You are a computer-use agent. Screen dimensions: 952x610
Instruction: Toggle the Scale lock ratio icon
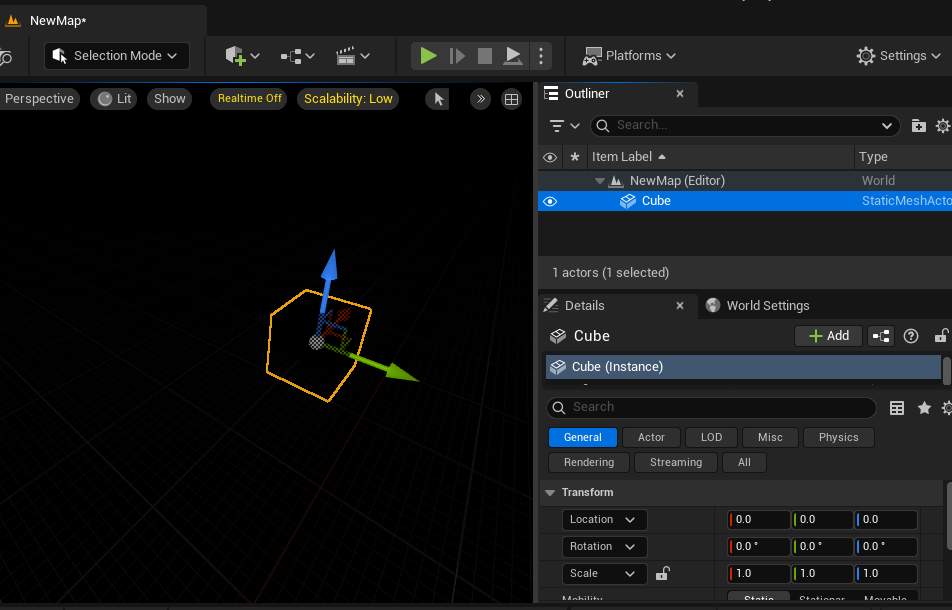point(662,574)
